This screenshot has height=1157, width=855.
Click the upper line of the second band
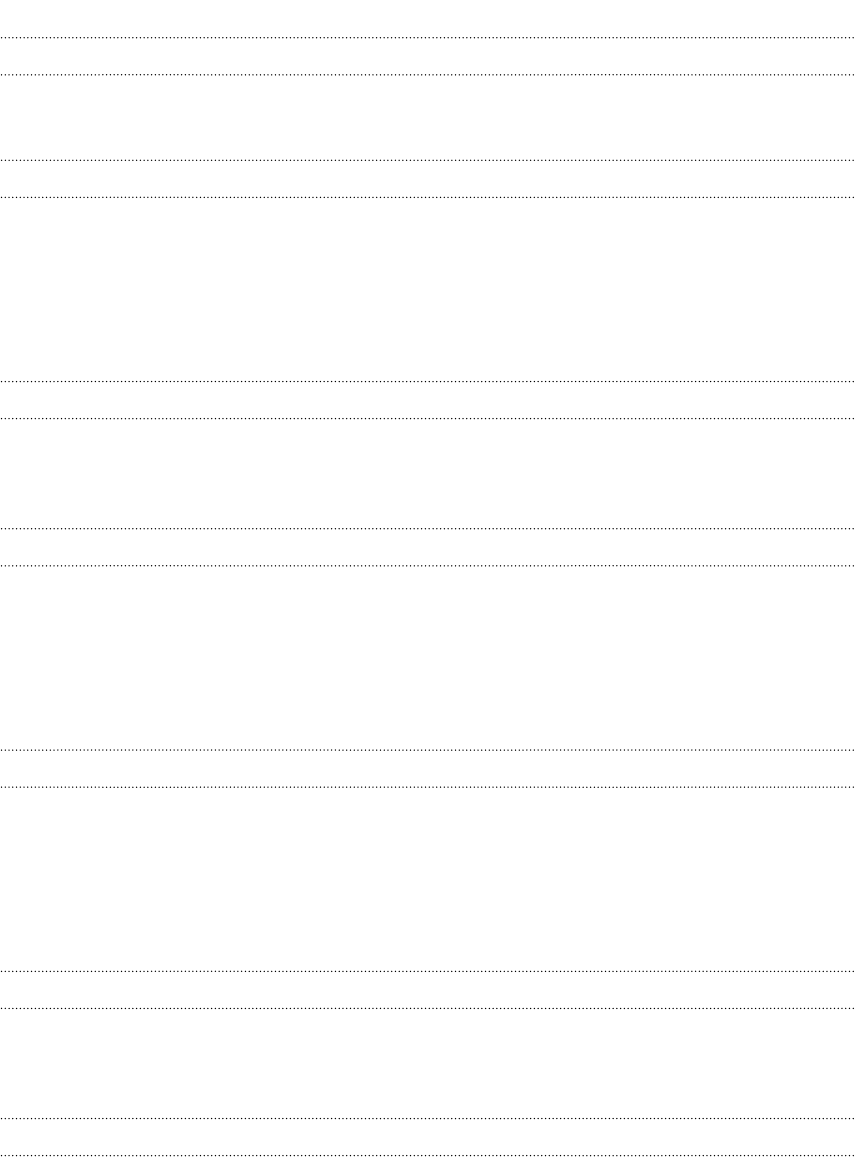click(x=427, y=160)
